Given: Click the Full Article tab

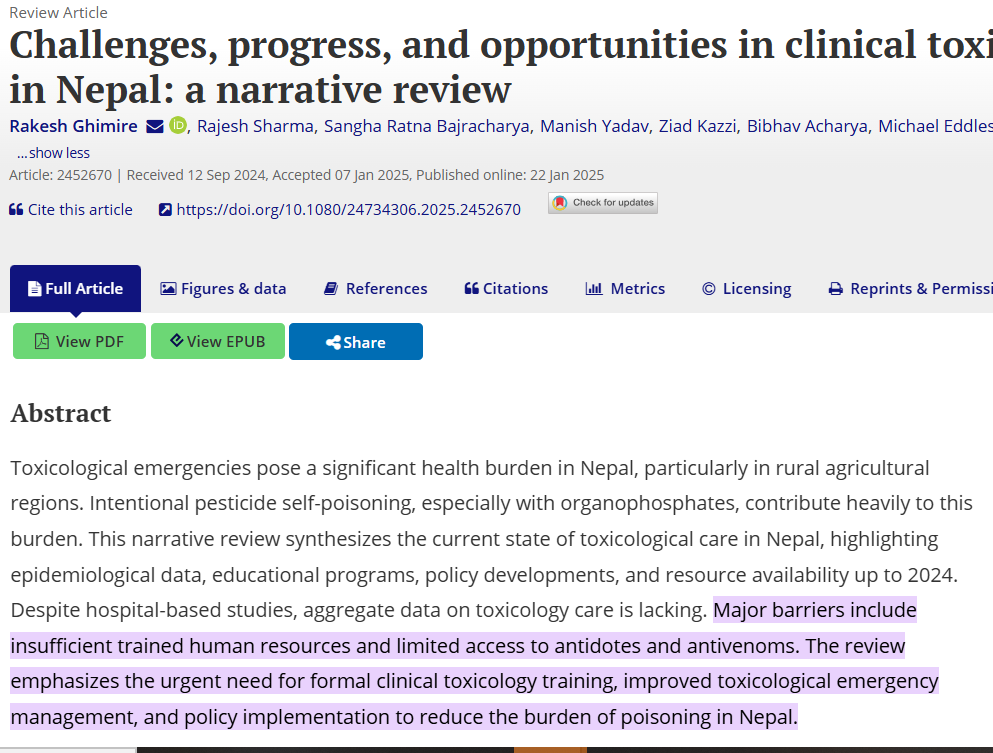Looking at the screenshot, I should point(75,289).
